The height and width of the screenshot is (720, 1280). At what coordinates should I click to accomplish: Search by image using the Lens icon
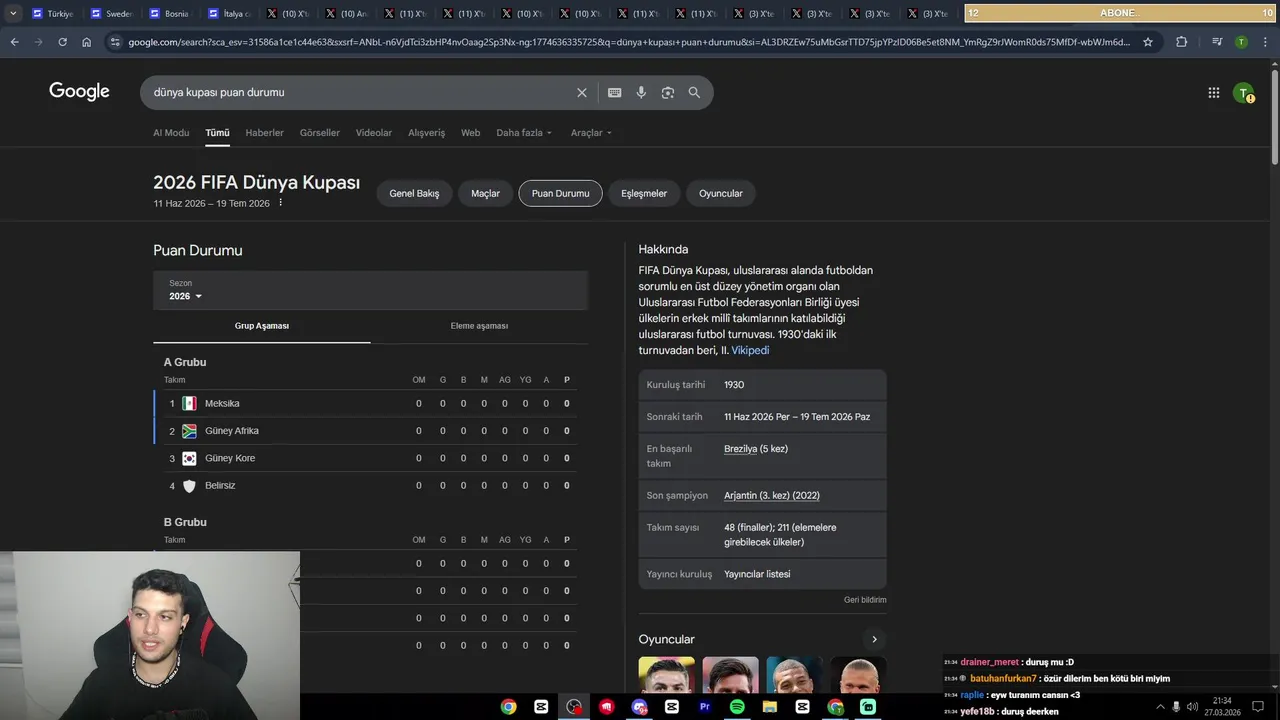(x=668, y=92)
